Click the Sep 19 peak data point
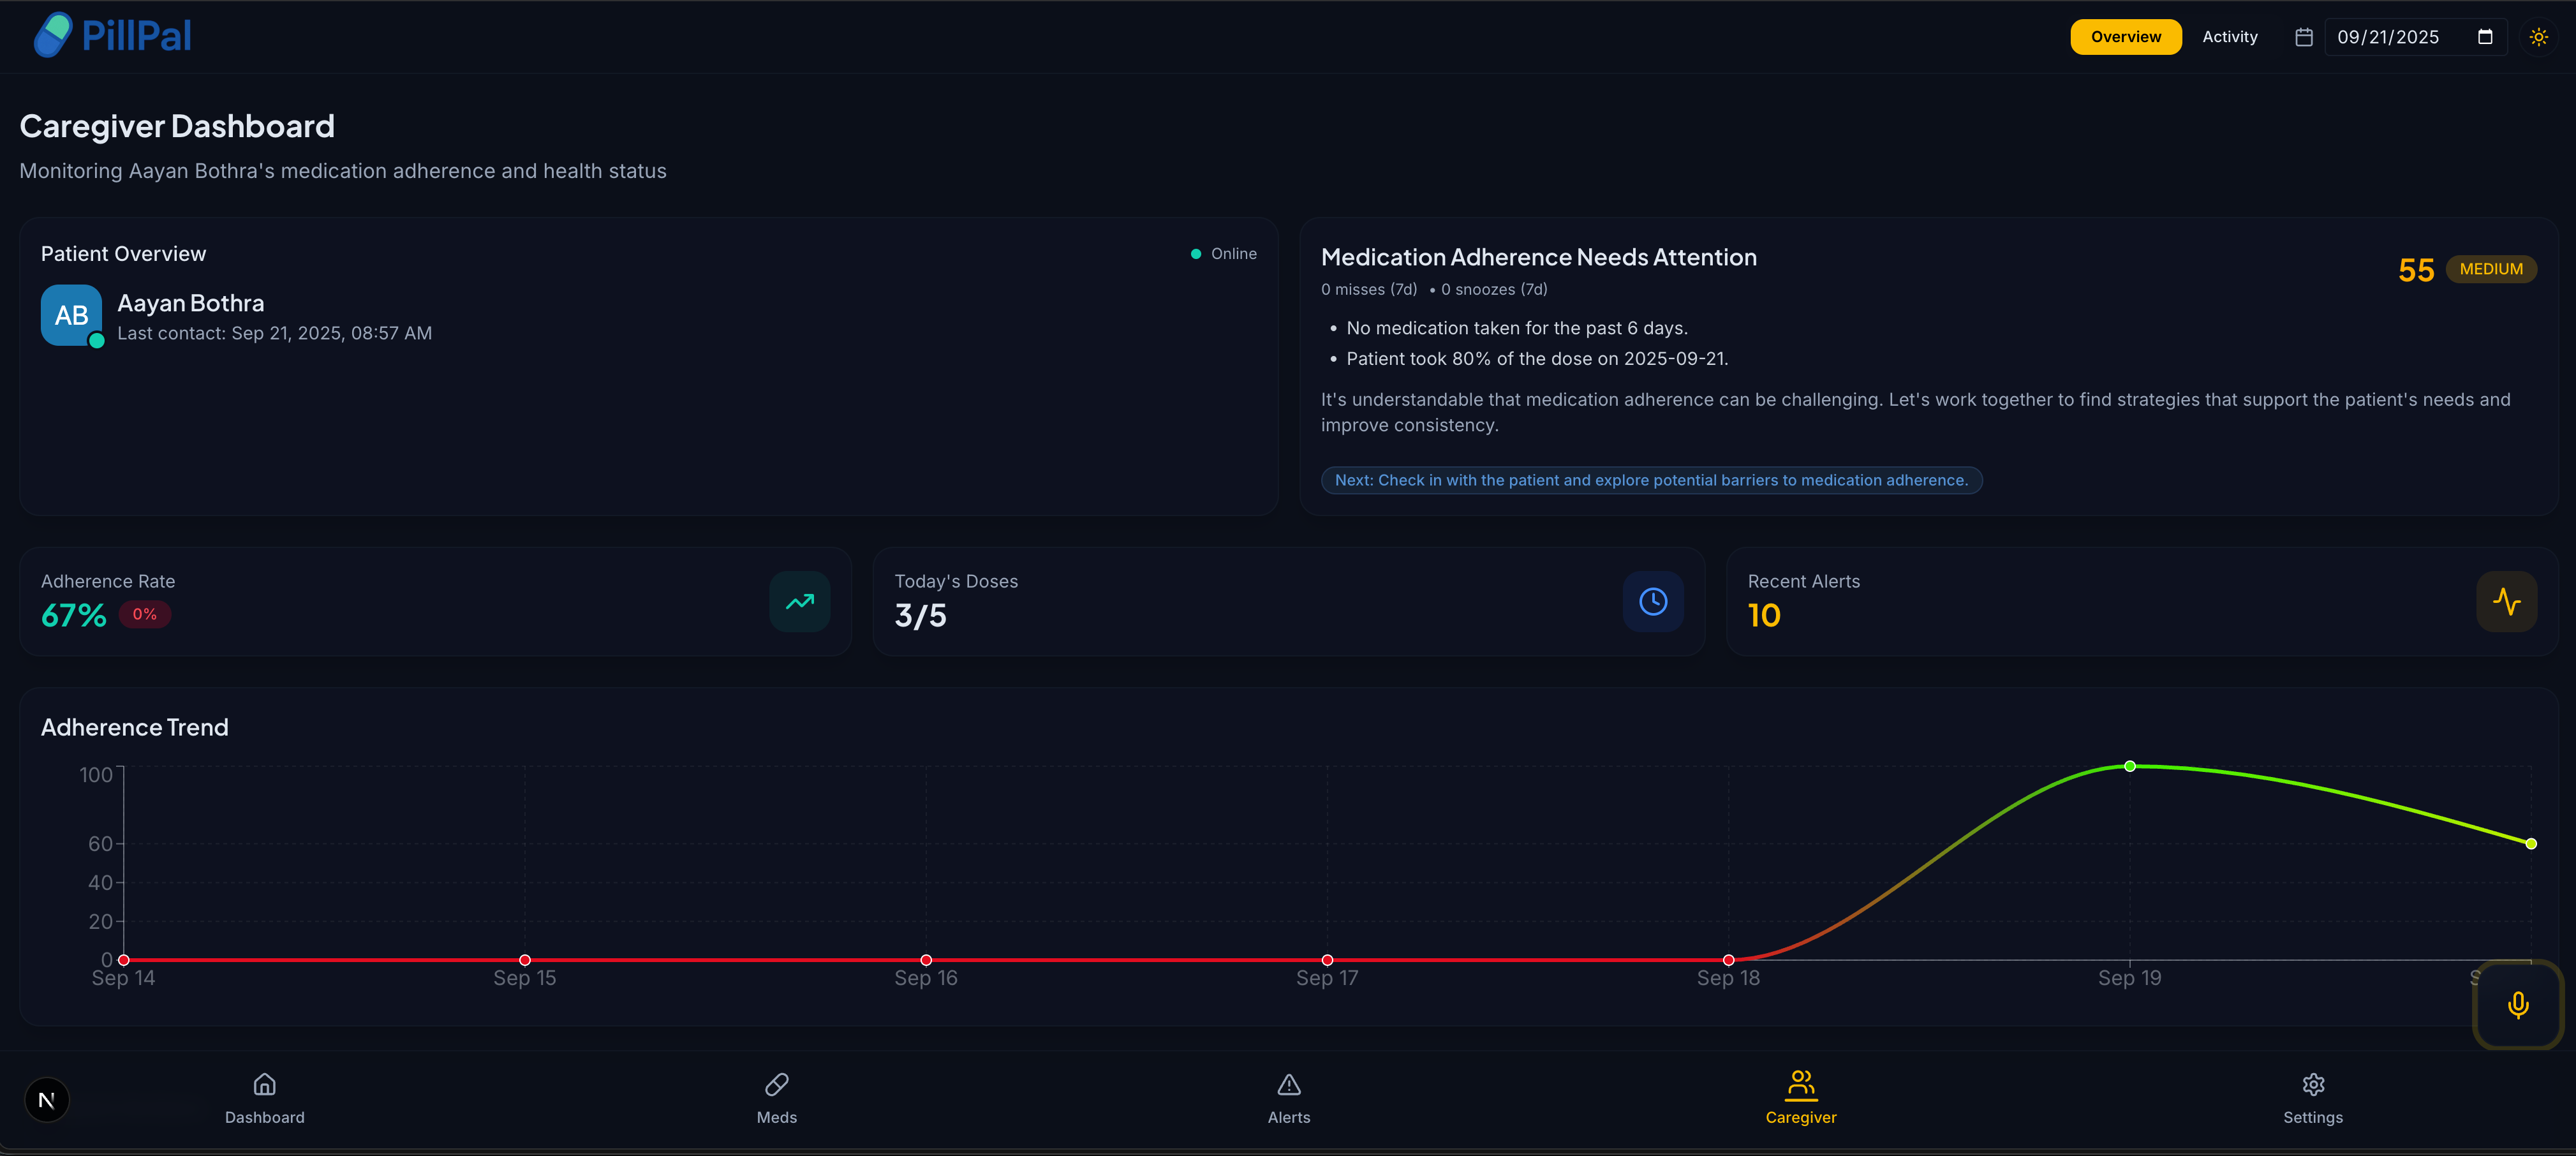This screenshot has width=2576, height=1156. click(x=2129, y=767)
